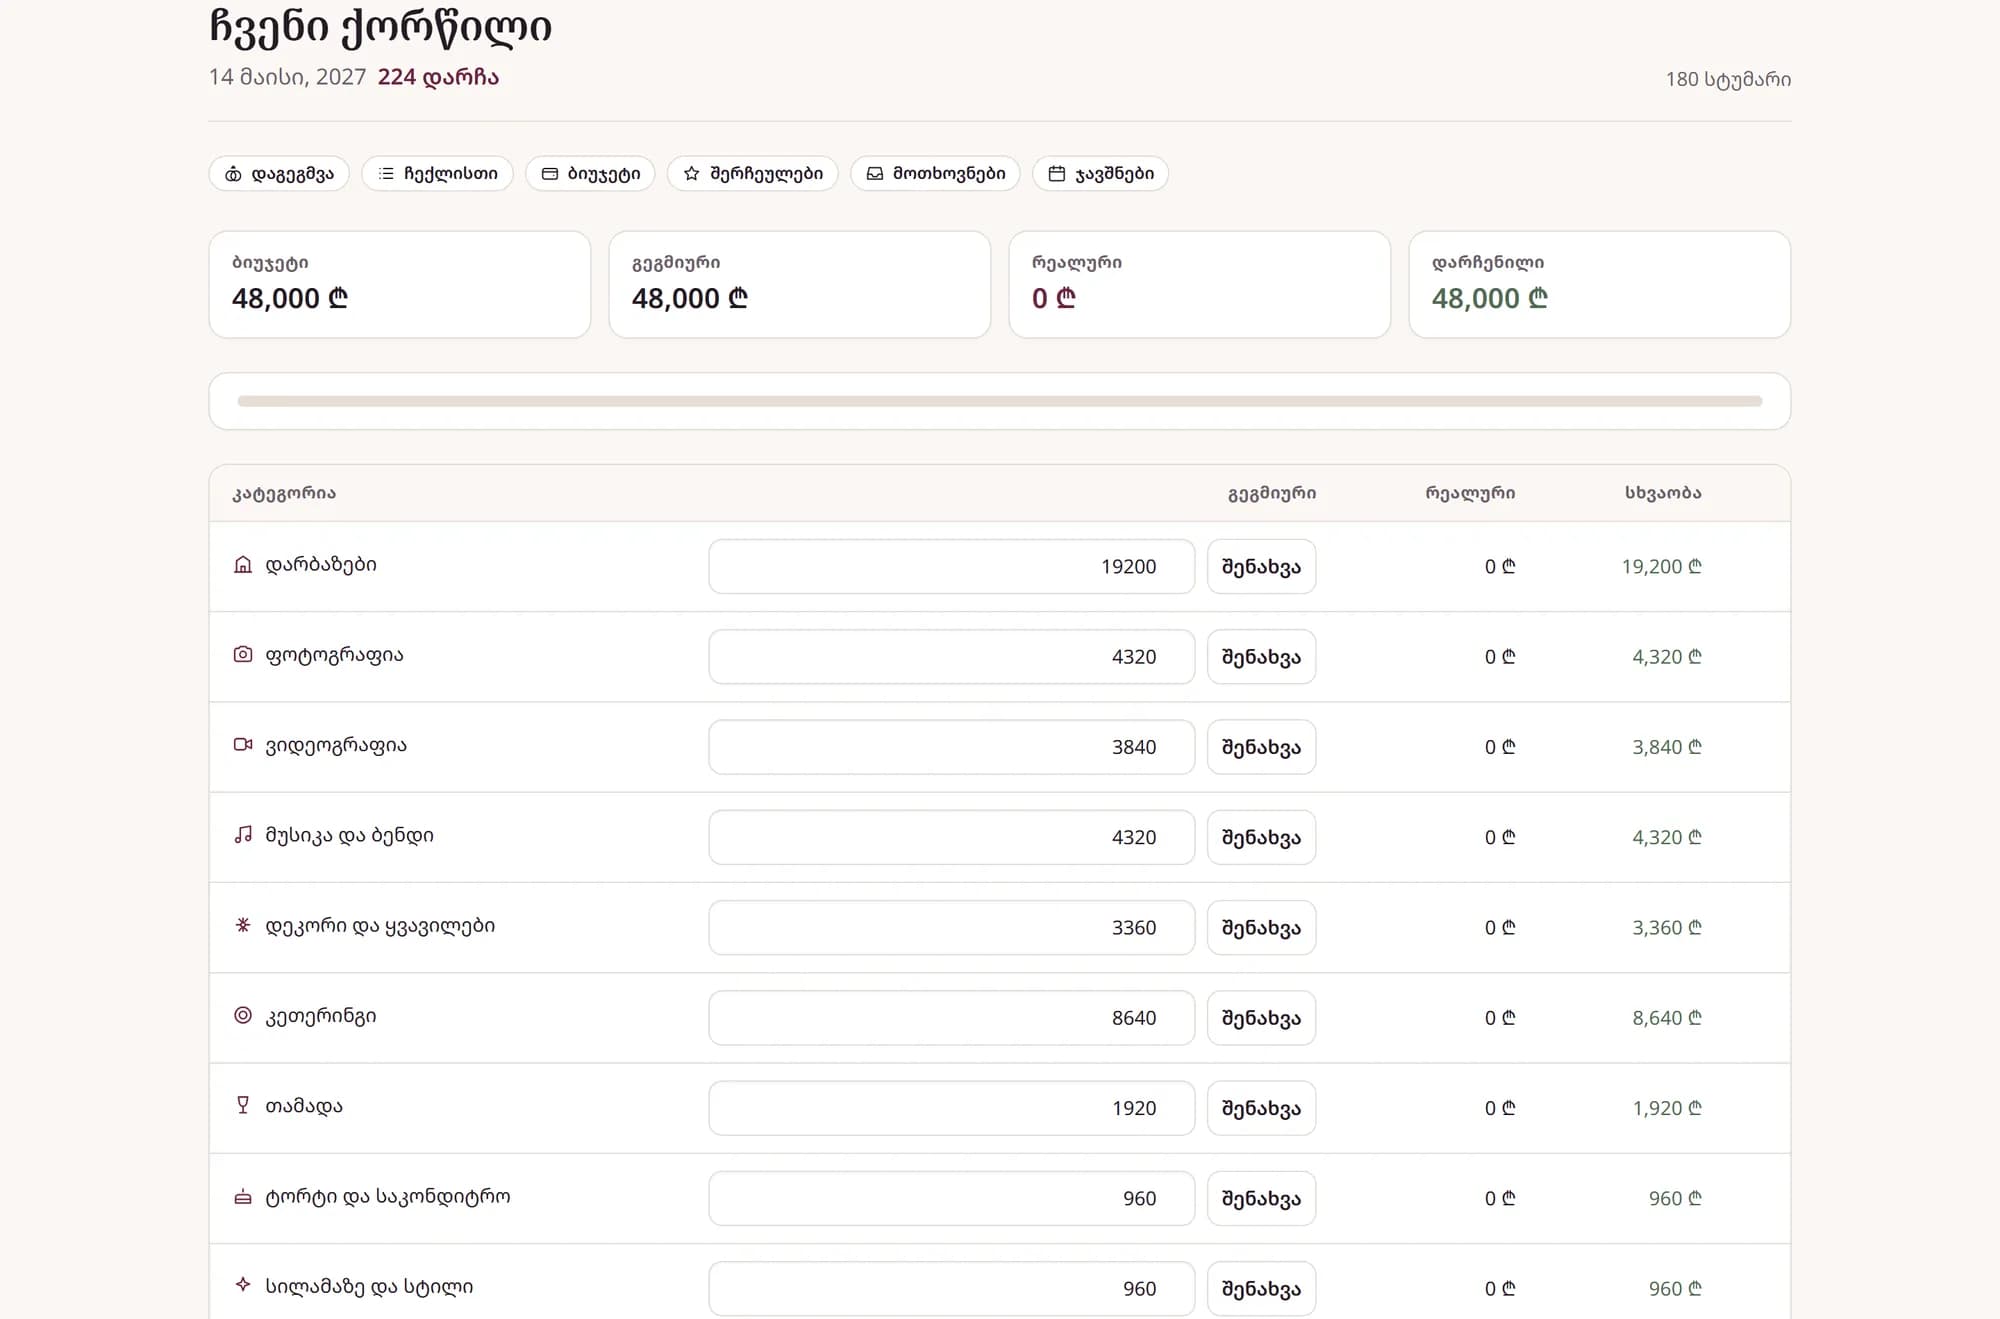Save the სილამაზე და სტილი row
Viewport: 2000px width, 1319px height.
[x=1261, y=1289]
